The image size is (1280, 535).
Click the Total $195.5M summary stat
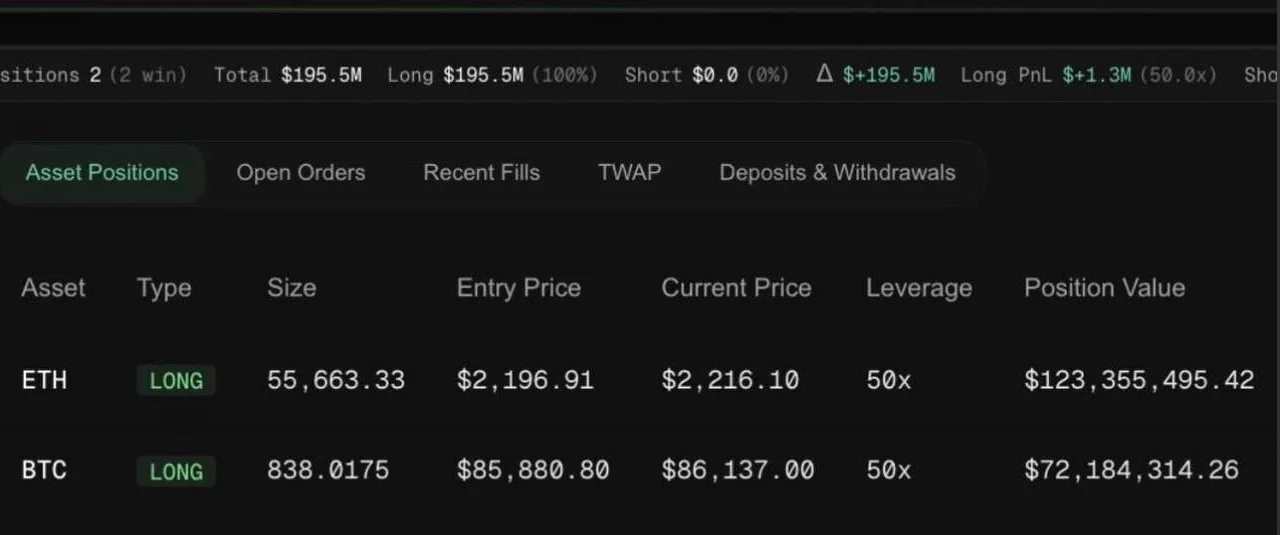[288, 75]
